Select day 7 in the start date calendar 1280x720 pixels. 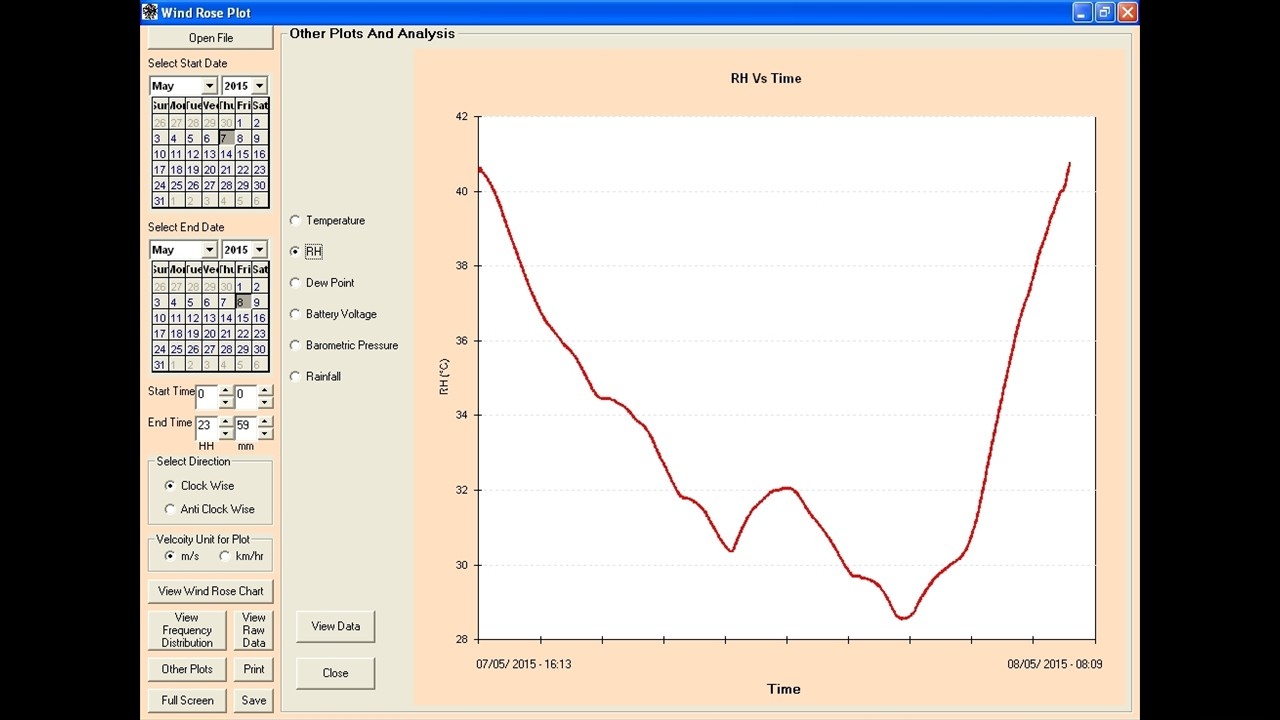point(226,138)
